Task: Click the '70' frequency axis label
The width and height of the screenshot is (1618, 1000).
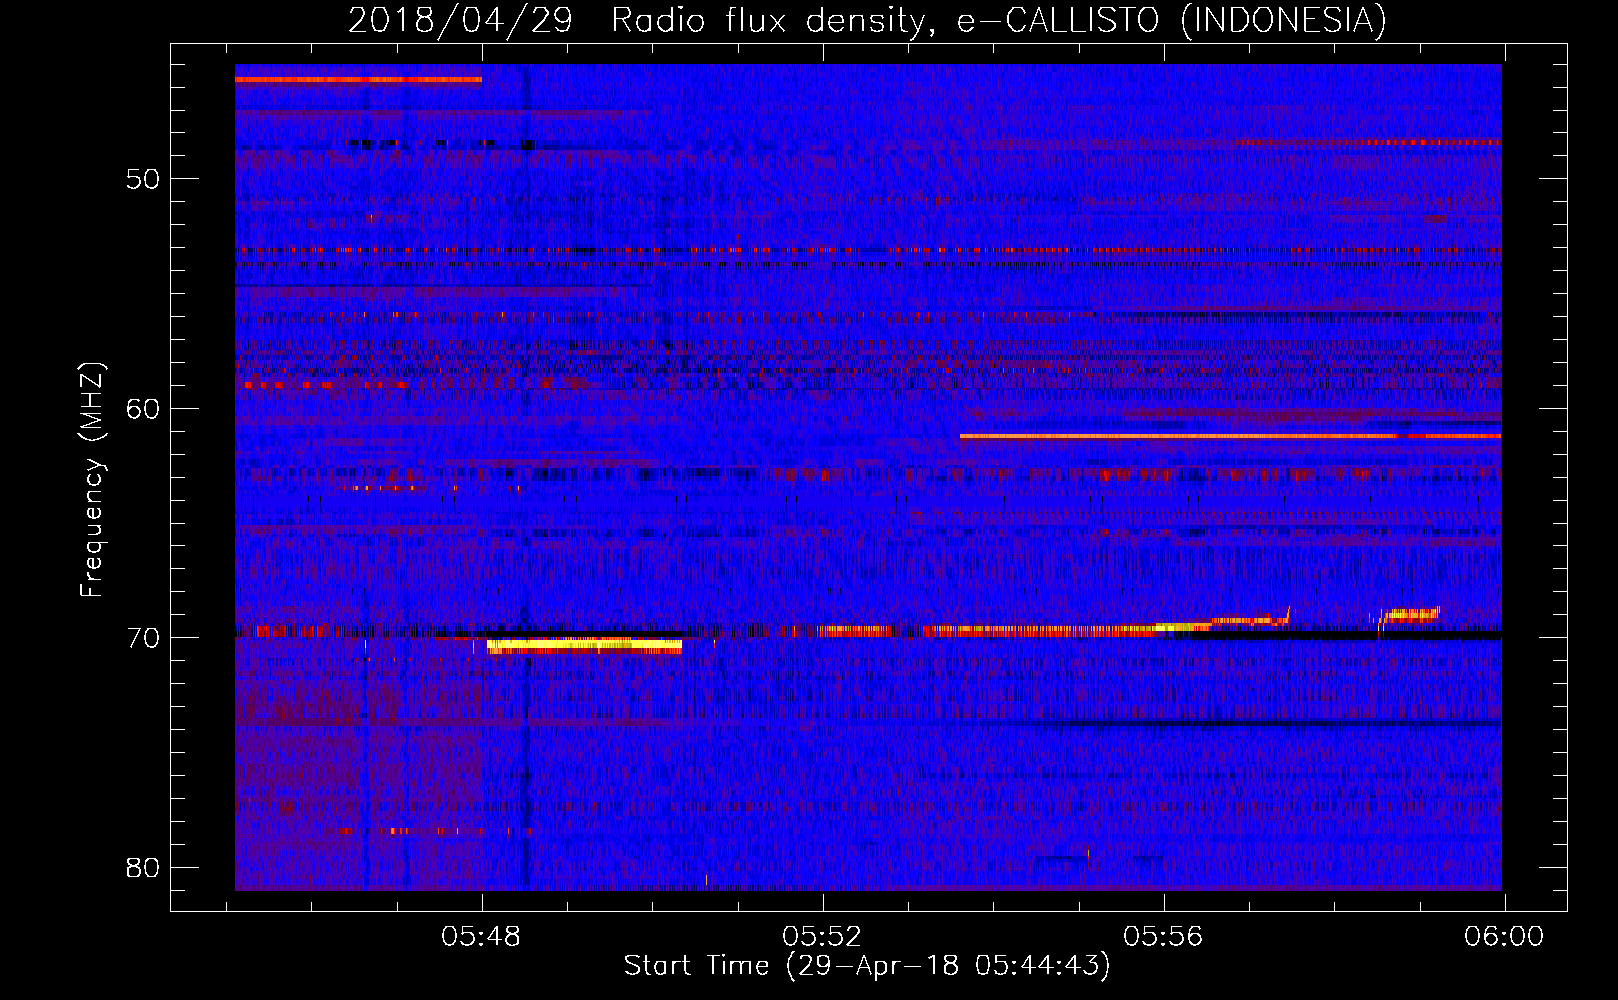Action: click(x=143, y=638)
